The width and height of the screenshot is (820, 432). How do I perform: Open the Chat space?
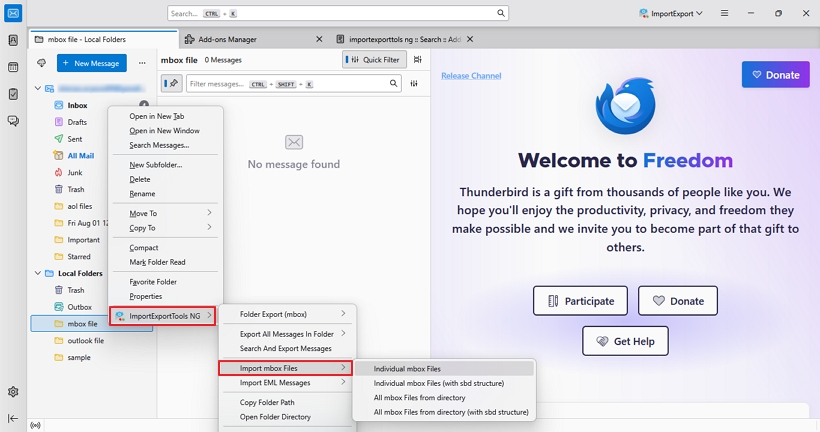(13, 121)
